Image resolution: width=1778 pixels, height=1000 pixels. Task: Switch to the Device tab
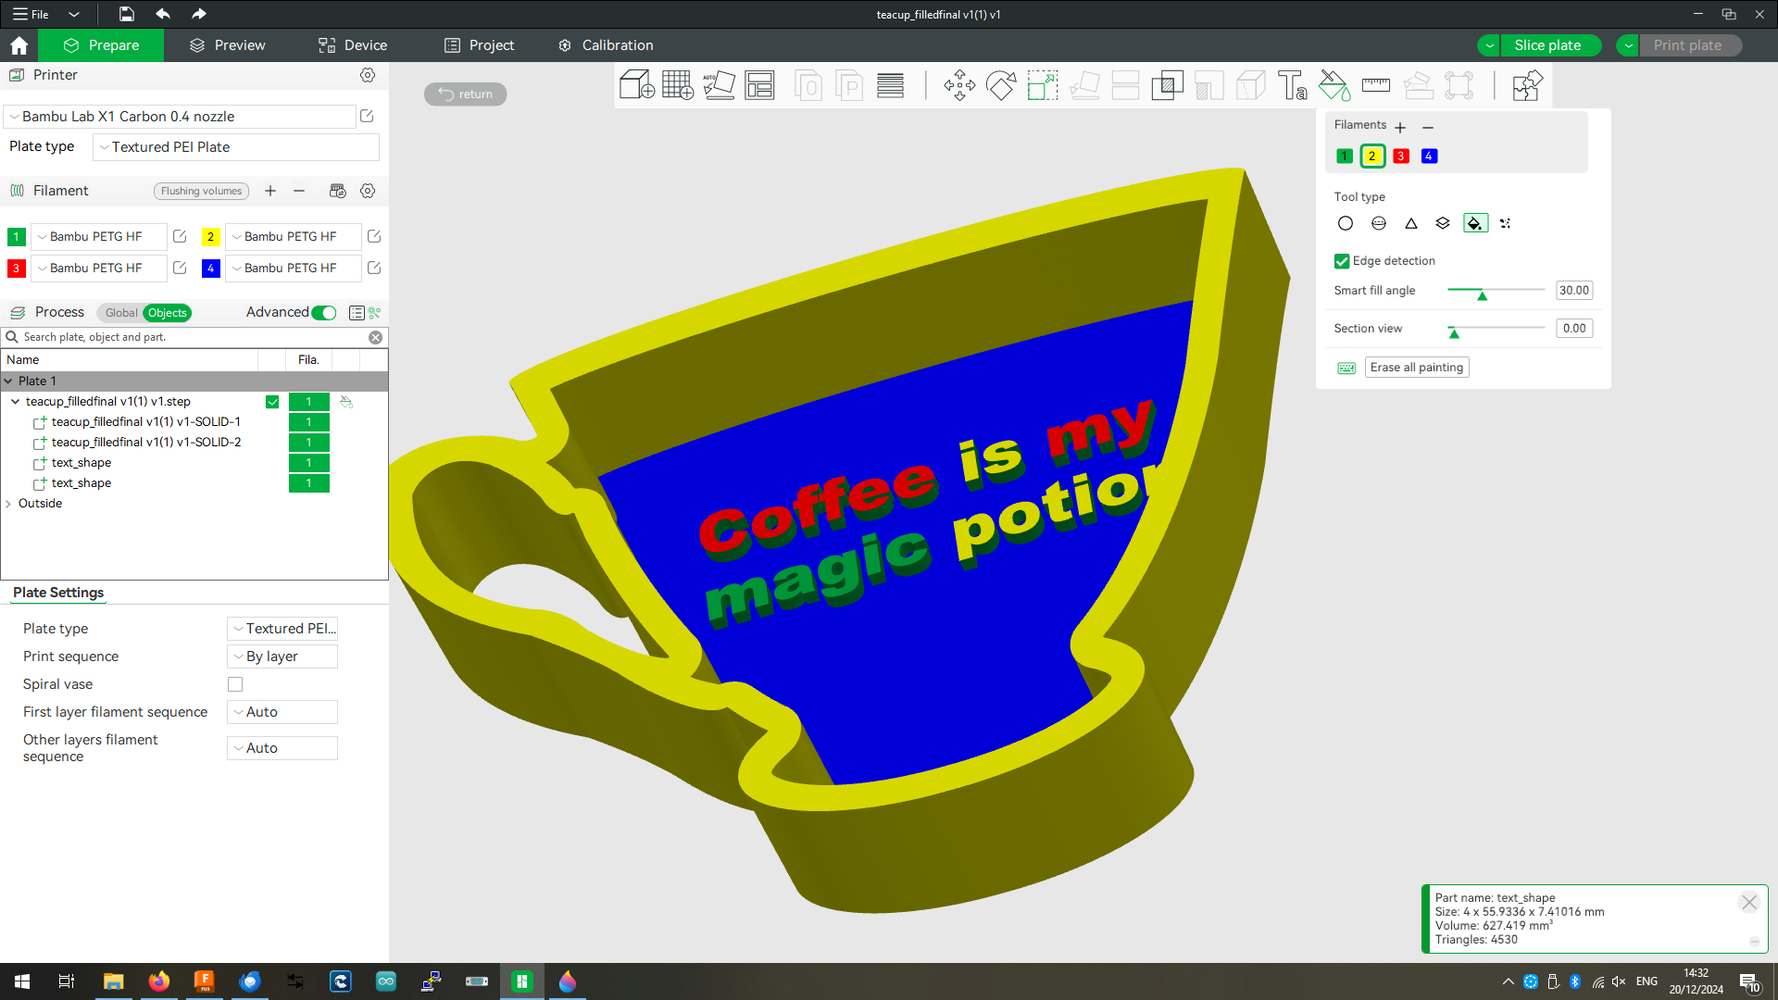pos(353,45)
